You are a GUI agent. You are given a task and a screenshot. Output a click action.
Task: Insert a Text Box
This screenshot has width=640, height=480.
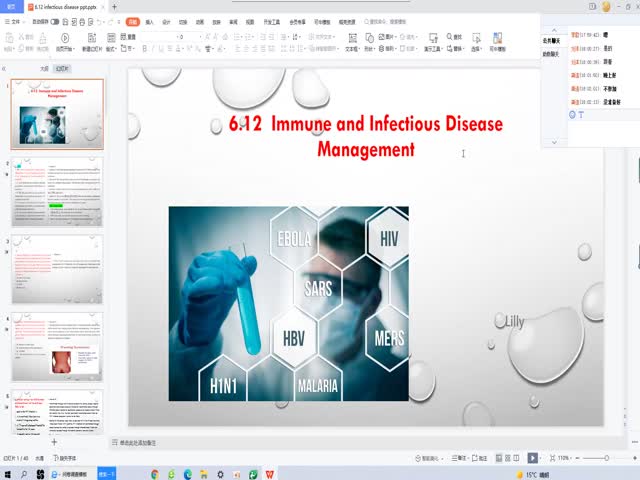tap(352, 42)
